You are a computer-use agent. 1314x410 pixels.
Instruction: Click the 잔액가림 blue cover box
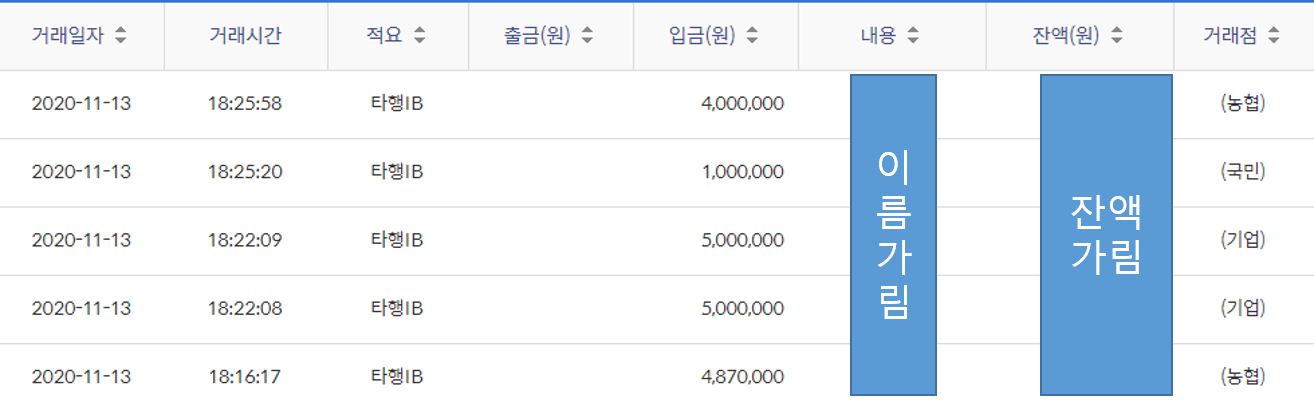1106,234
